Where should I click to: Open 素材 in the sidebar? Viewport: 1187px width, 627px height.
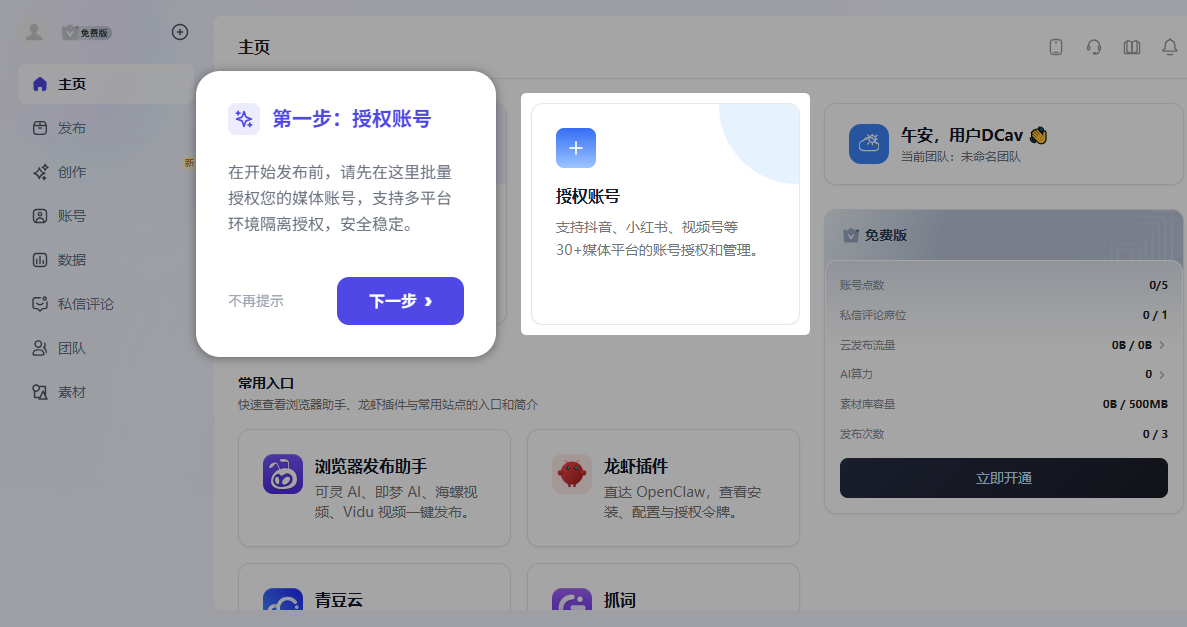pos(106,392)
